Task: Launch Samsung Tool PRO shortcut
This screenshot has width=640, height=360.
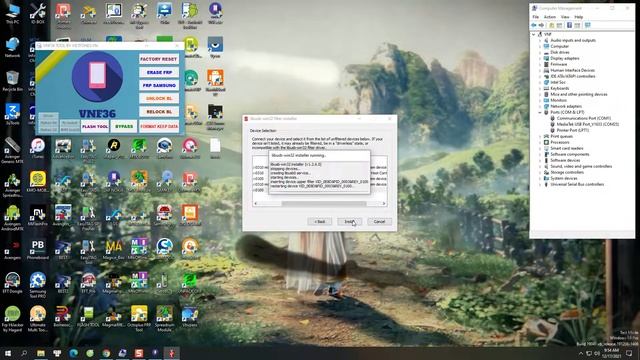Action: [38, 285]
